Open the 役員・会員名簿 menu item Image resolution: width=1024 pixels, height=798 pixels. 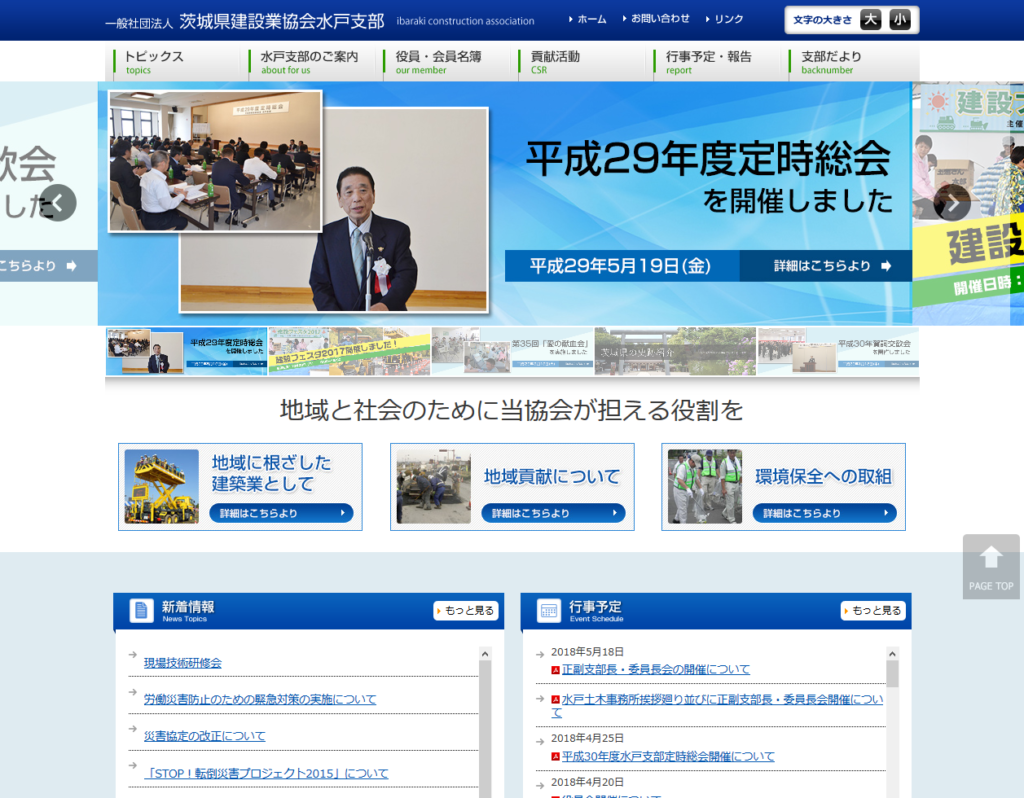(x=438, y=62)
